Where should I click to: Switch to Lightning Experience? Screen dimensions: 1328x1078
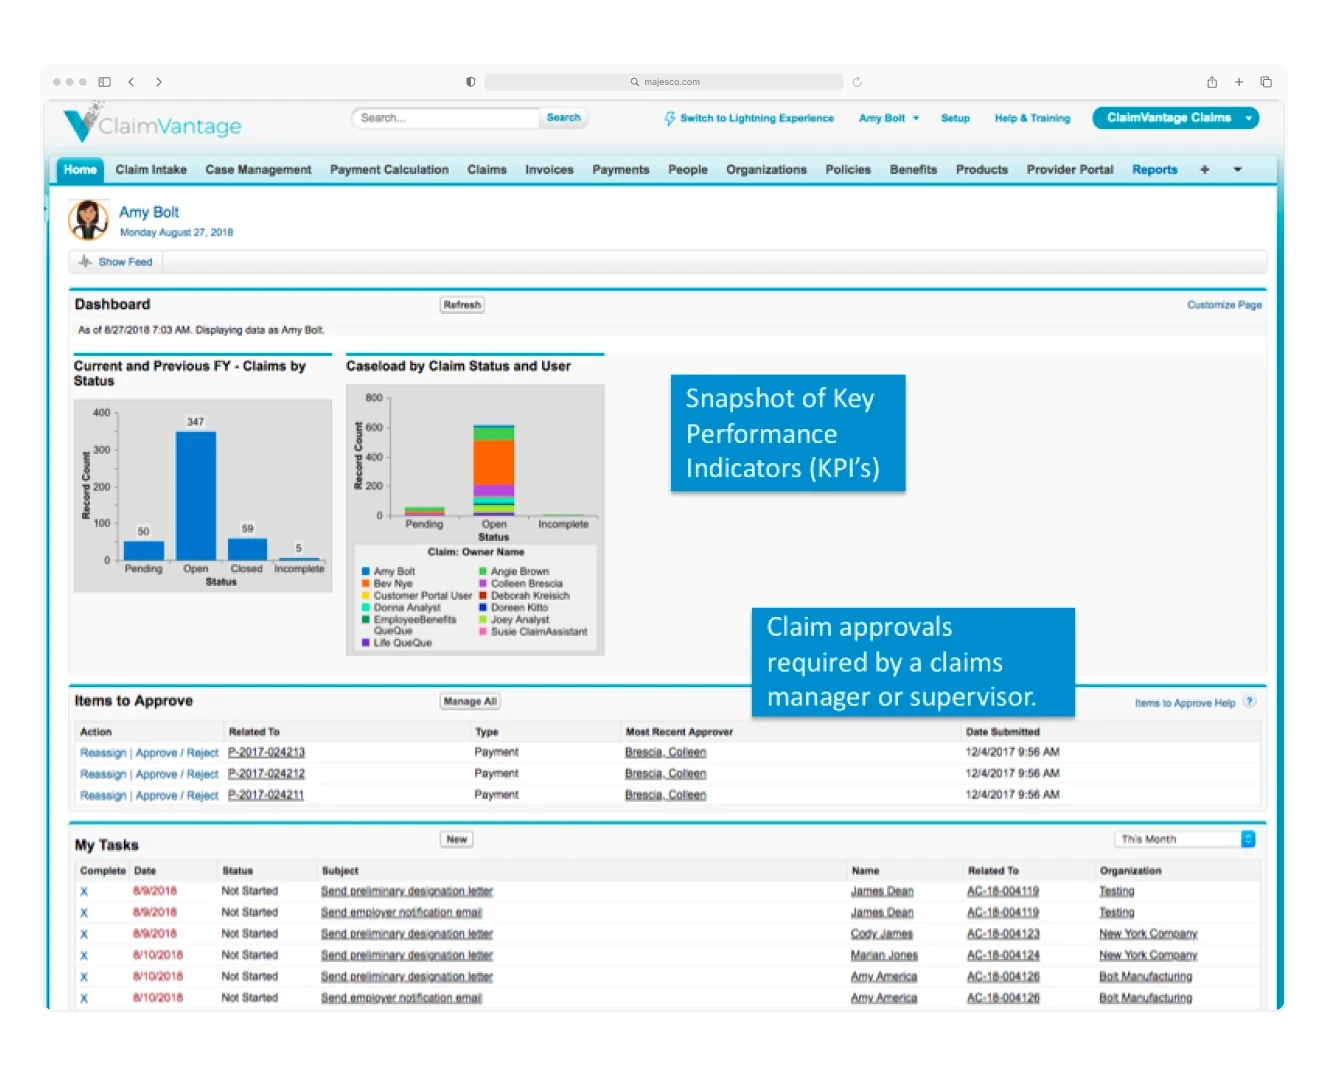pos(757,118)
